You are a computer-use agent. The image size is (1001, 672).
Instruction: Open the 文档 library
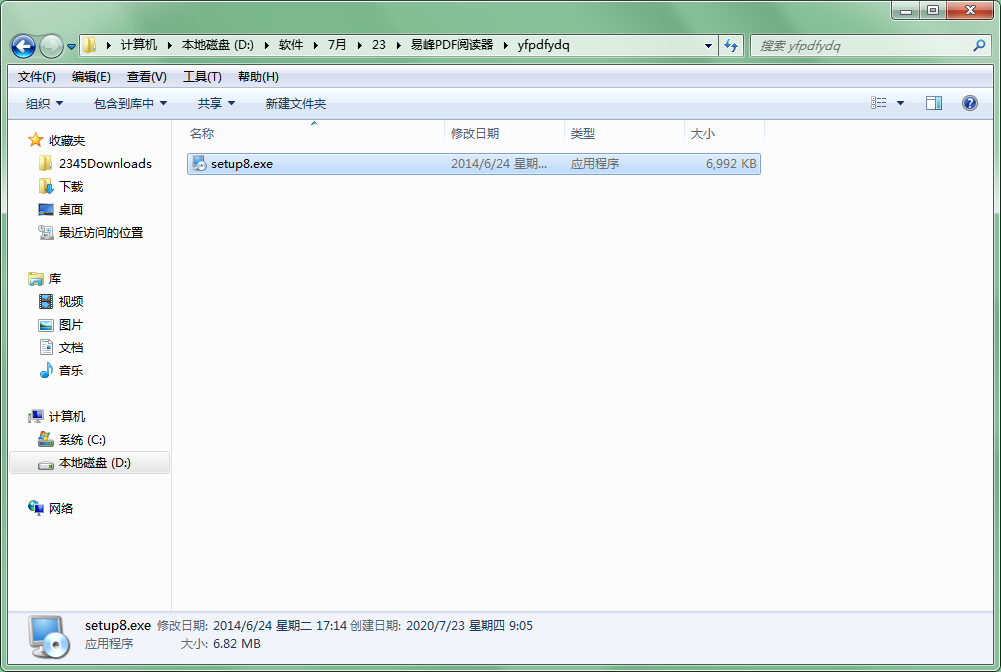[x=71, y=347]
